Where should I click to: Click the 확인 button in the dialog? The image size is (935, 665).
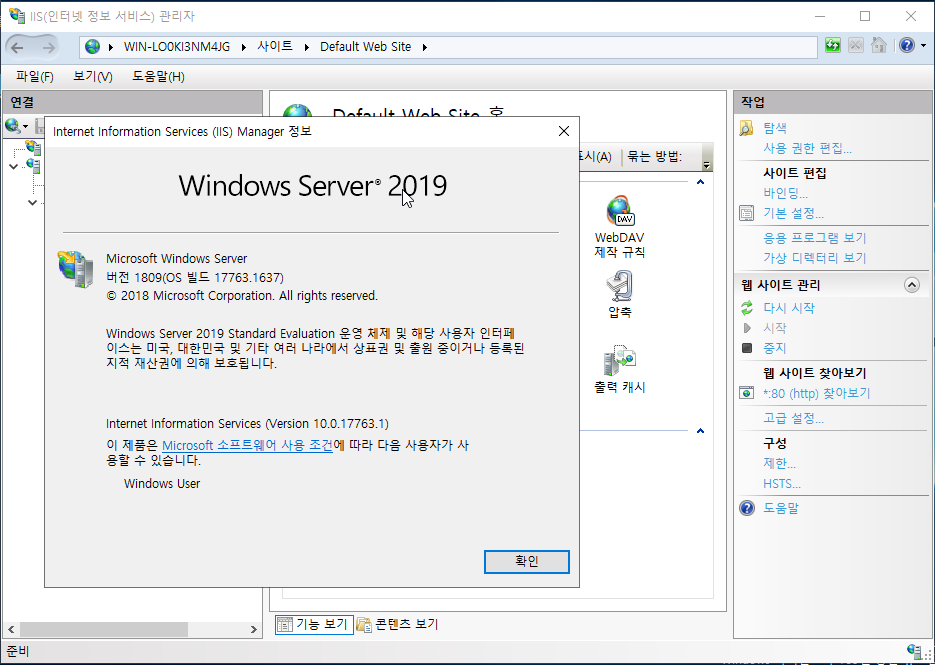point(527,561)
